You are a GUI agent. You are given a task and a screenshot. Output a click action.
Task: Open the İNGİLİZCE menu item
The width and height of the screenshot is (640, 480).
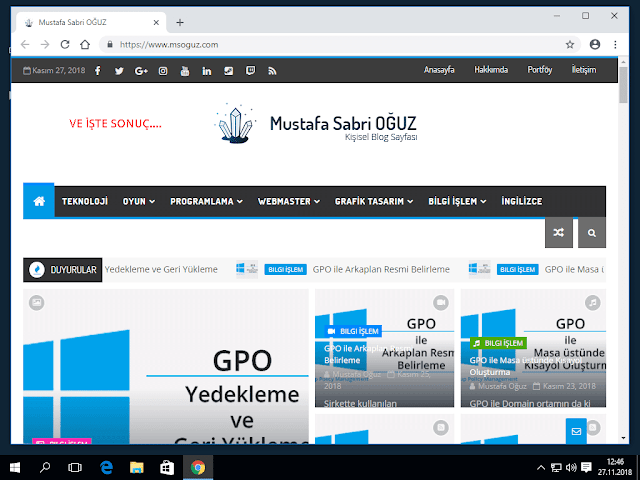click(x=522, y=201)
